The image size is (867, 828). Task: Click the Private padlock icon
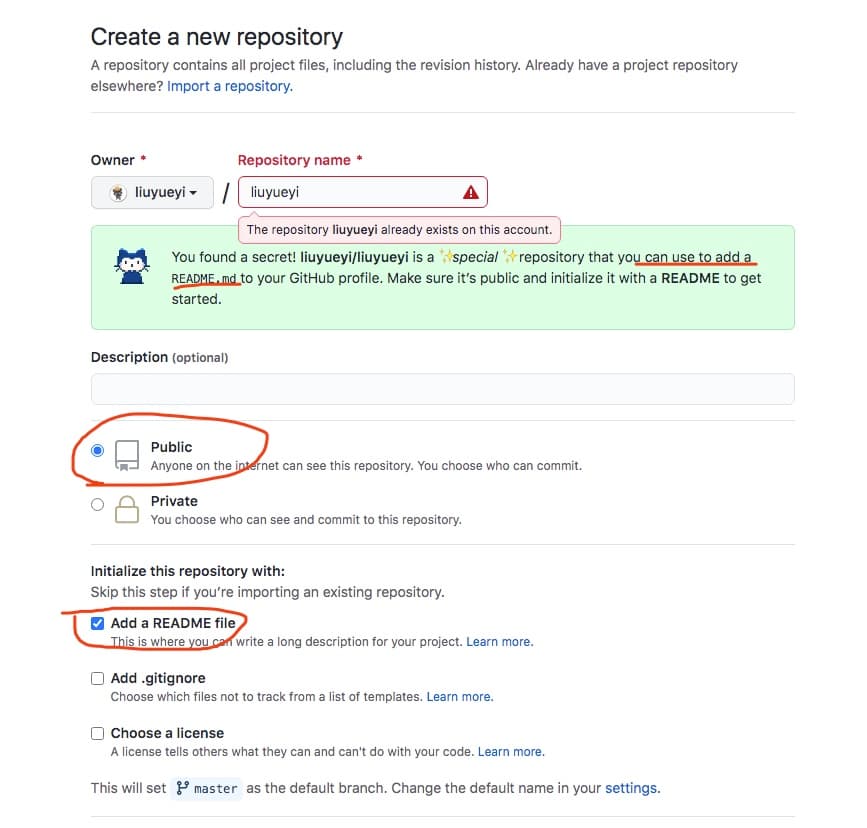127,509
